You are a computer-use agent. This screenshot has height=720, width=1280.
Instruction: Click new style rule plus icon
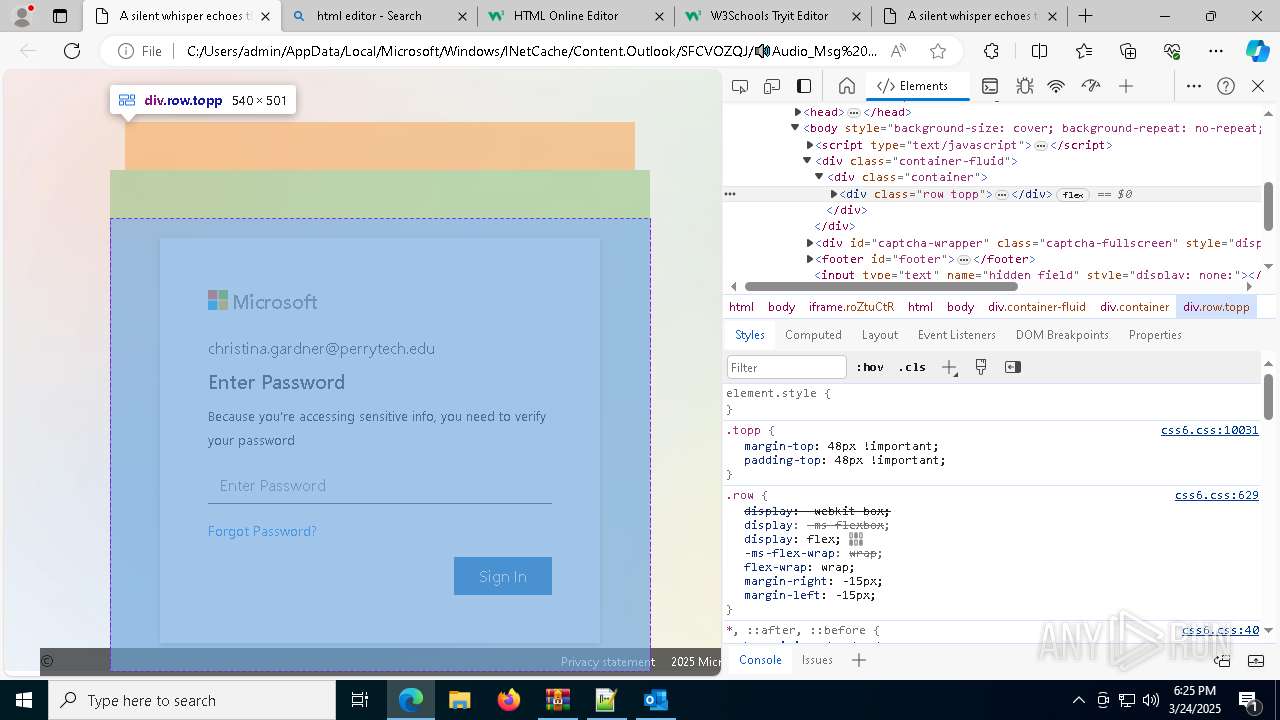949,367
